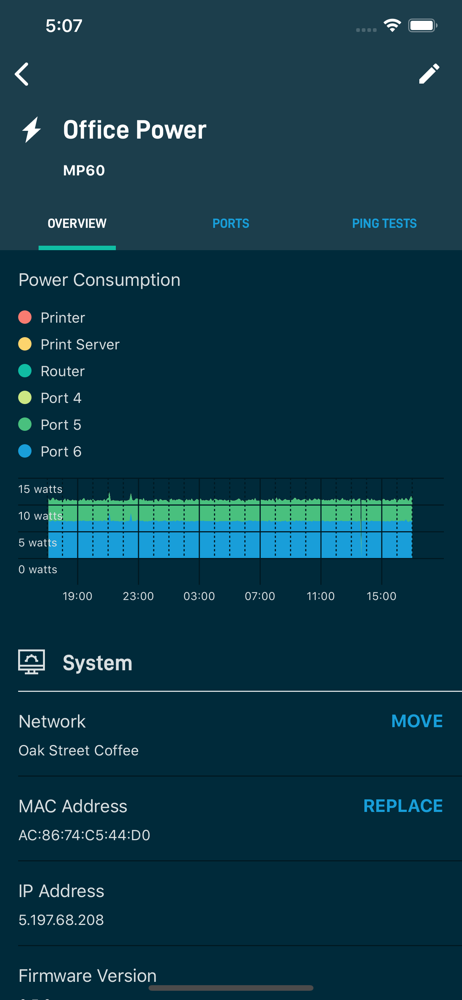Select the Overview tab
This screenshot has height=1000, width=462.
coord(77,224)
